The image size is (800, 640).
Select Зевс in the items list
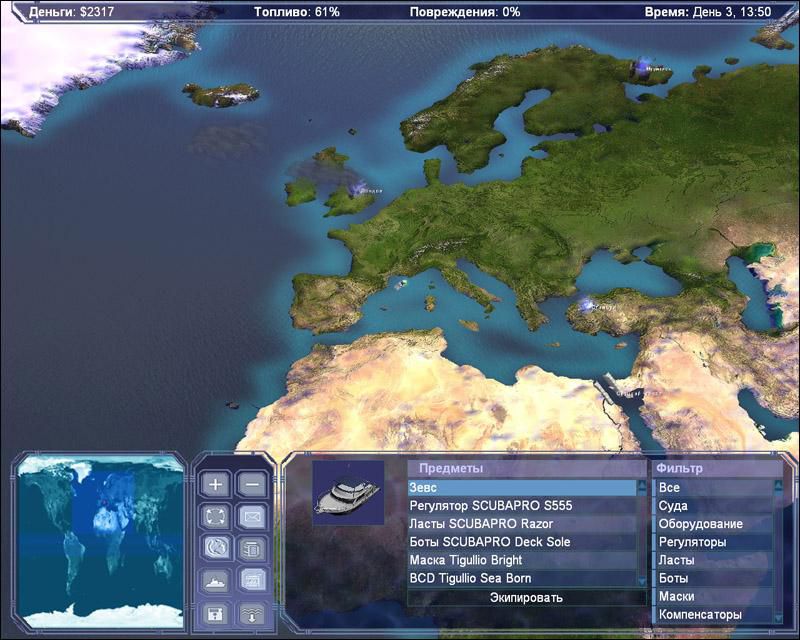pos(521,488)
